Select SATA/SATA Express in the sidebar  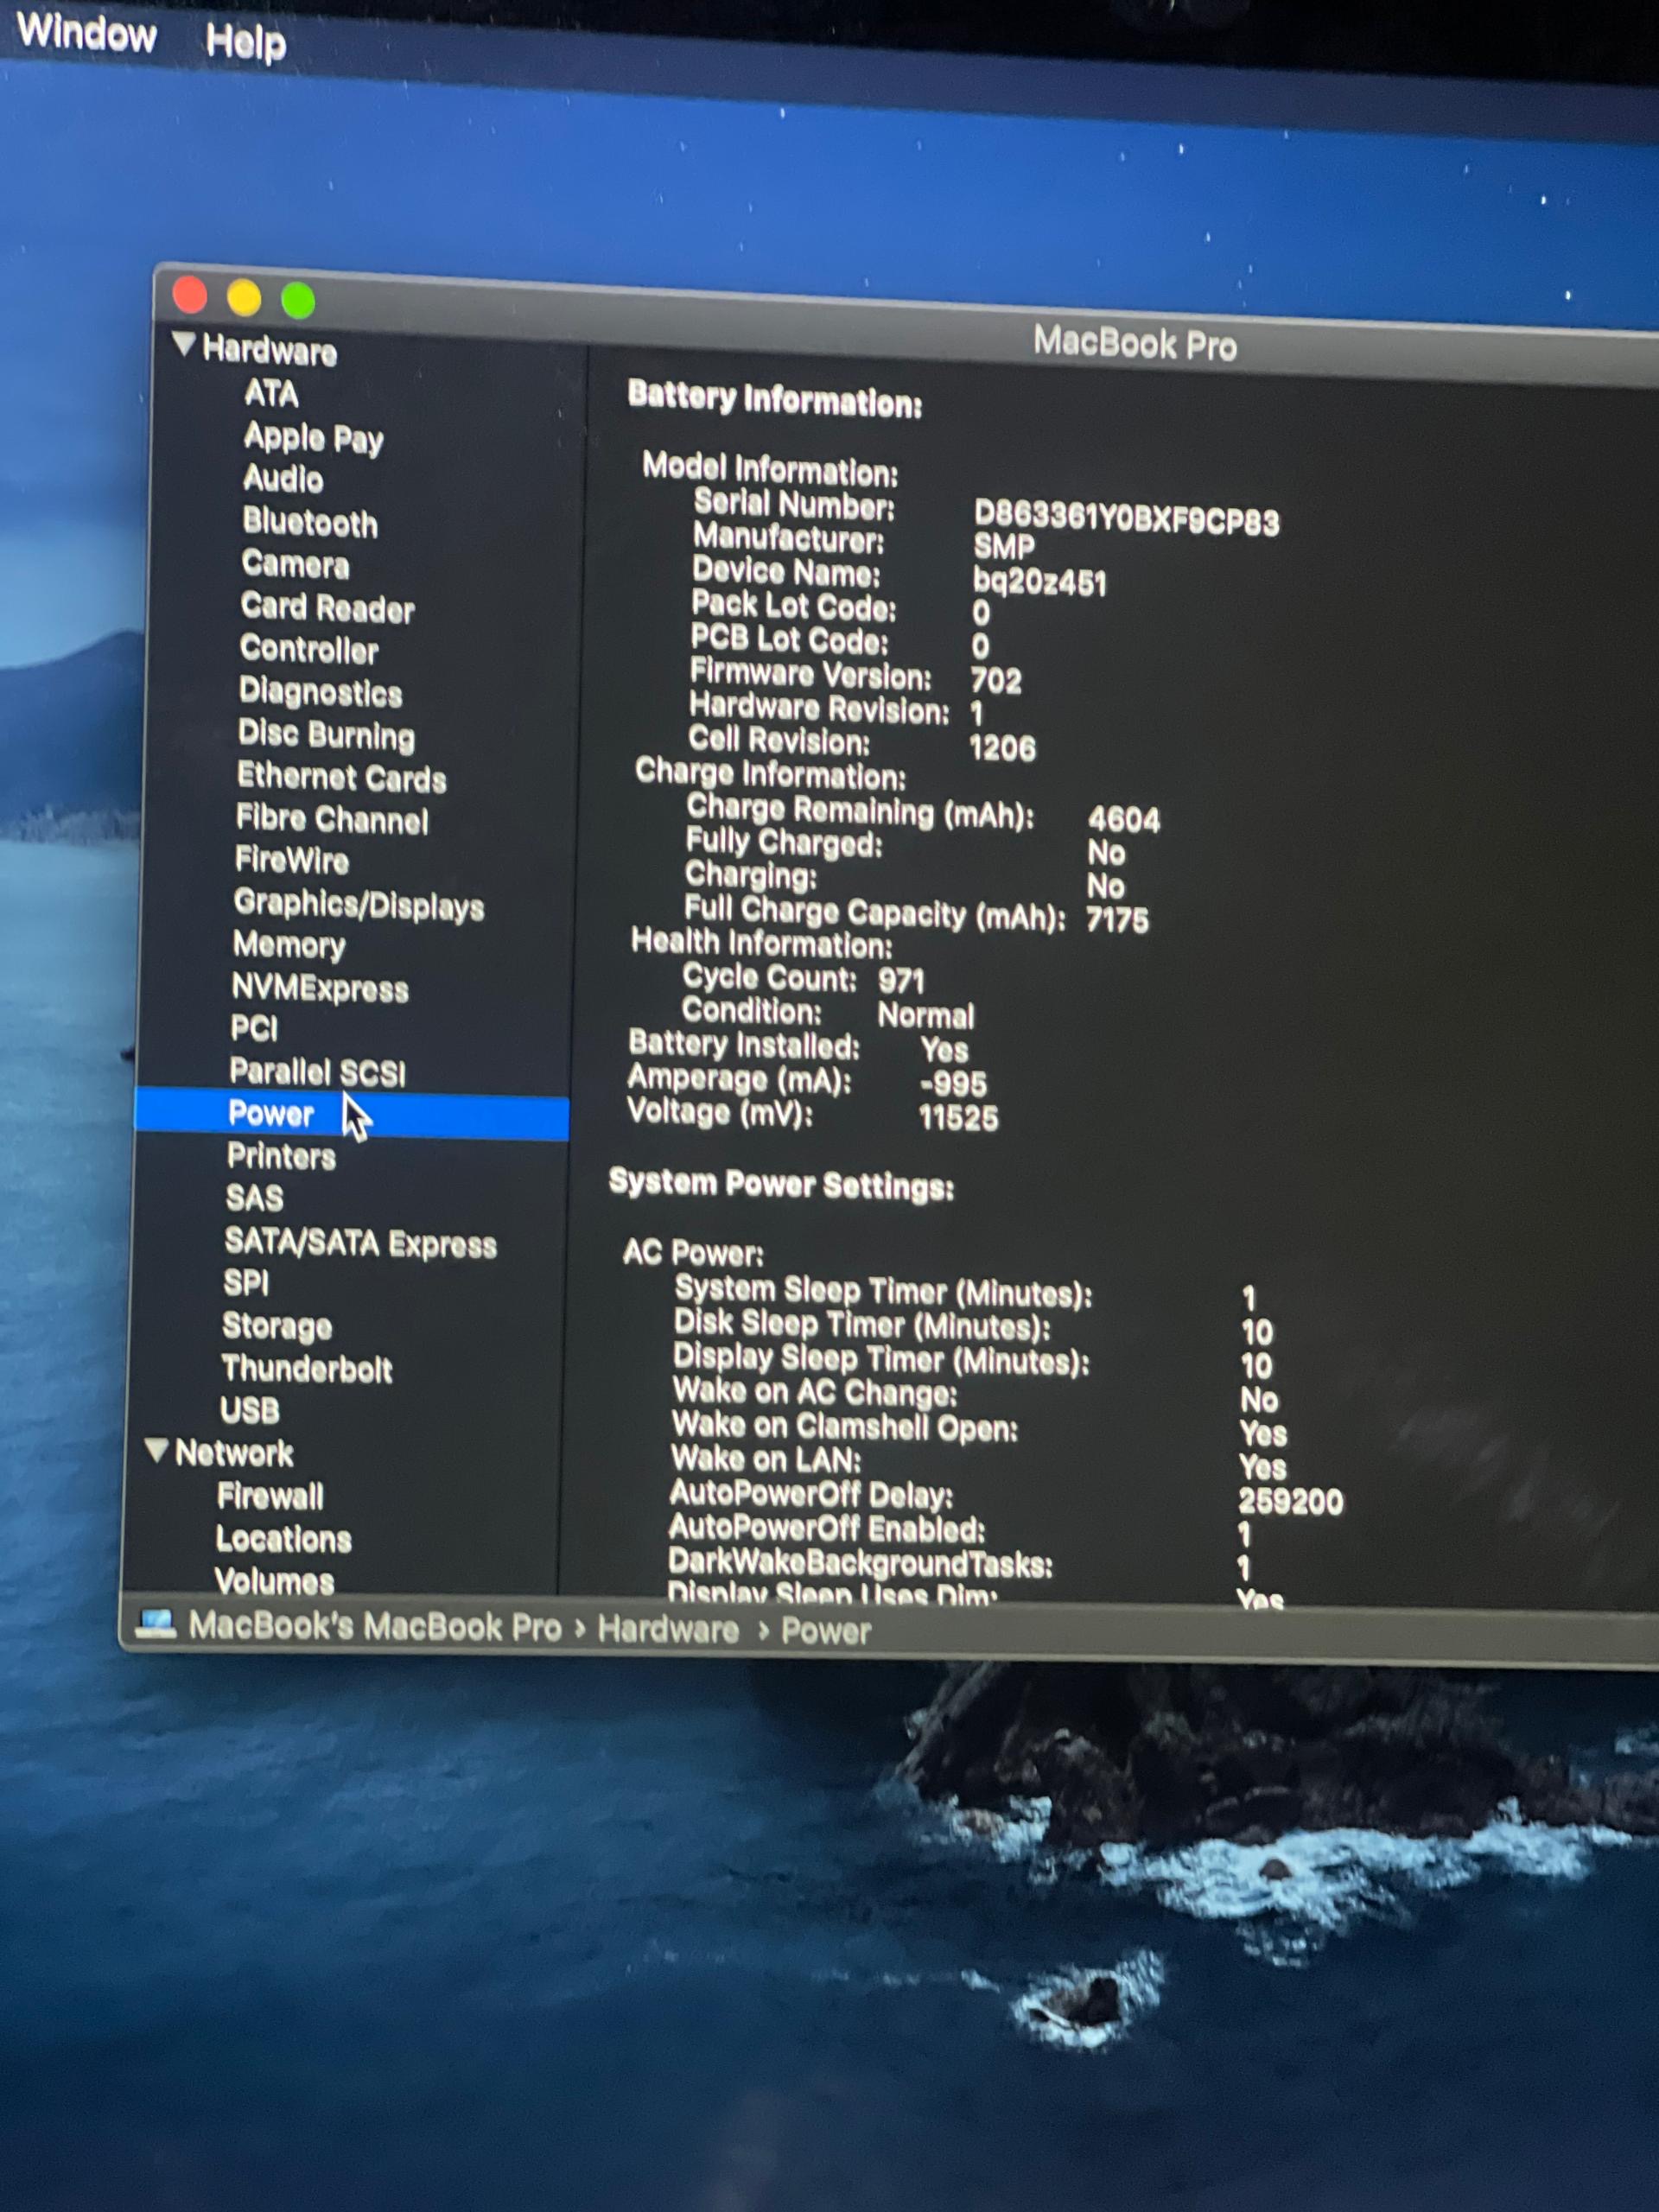point(360,1243)
